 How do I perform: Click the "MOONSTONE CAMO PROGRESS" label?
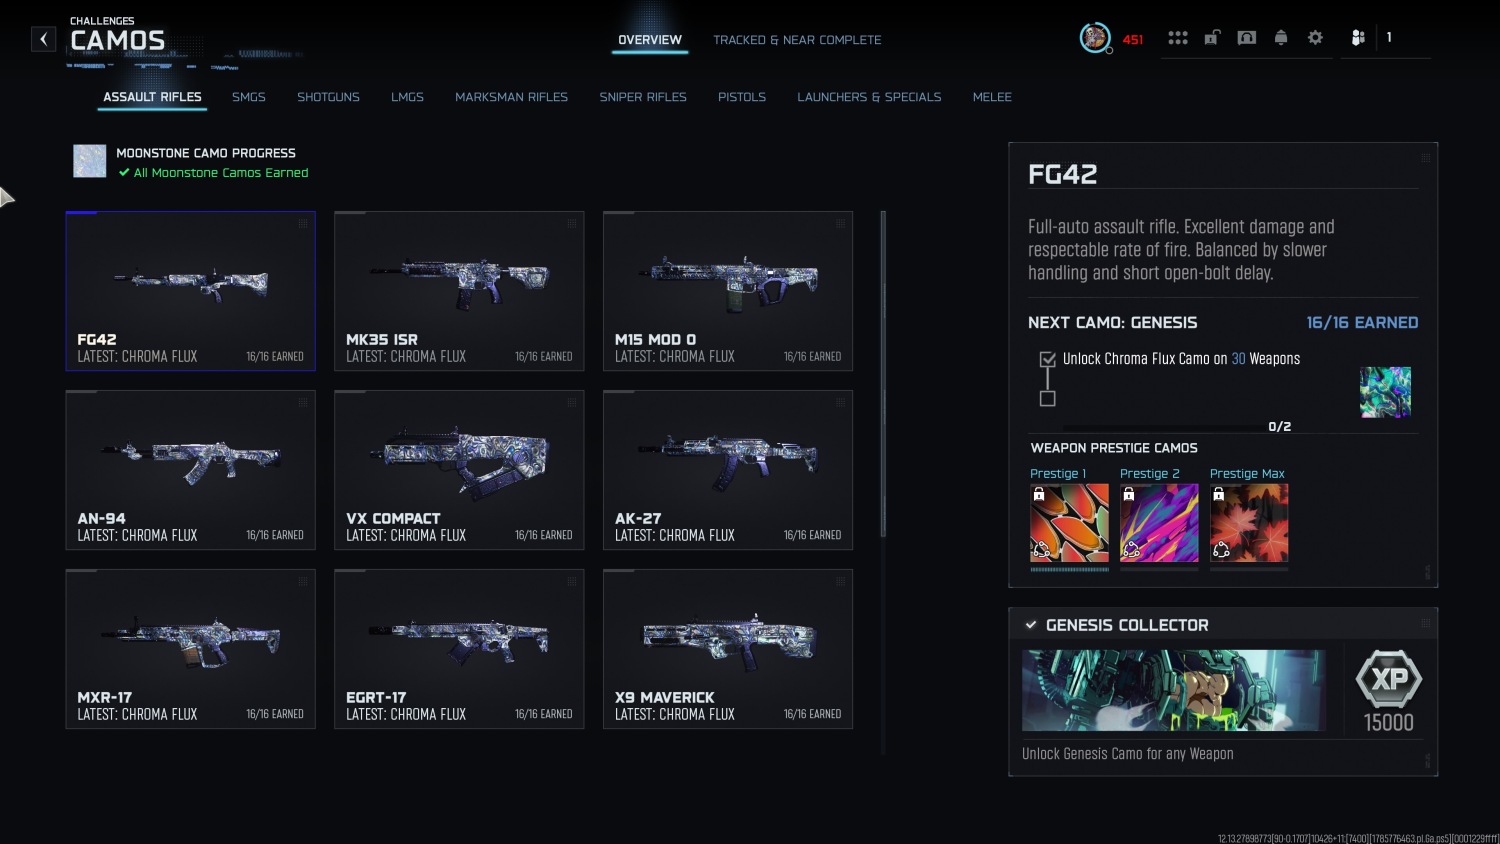[206, 153]
